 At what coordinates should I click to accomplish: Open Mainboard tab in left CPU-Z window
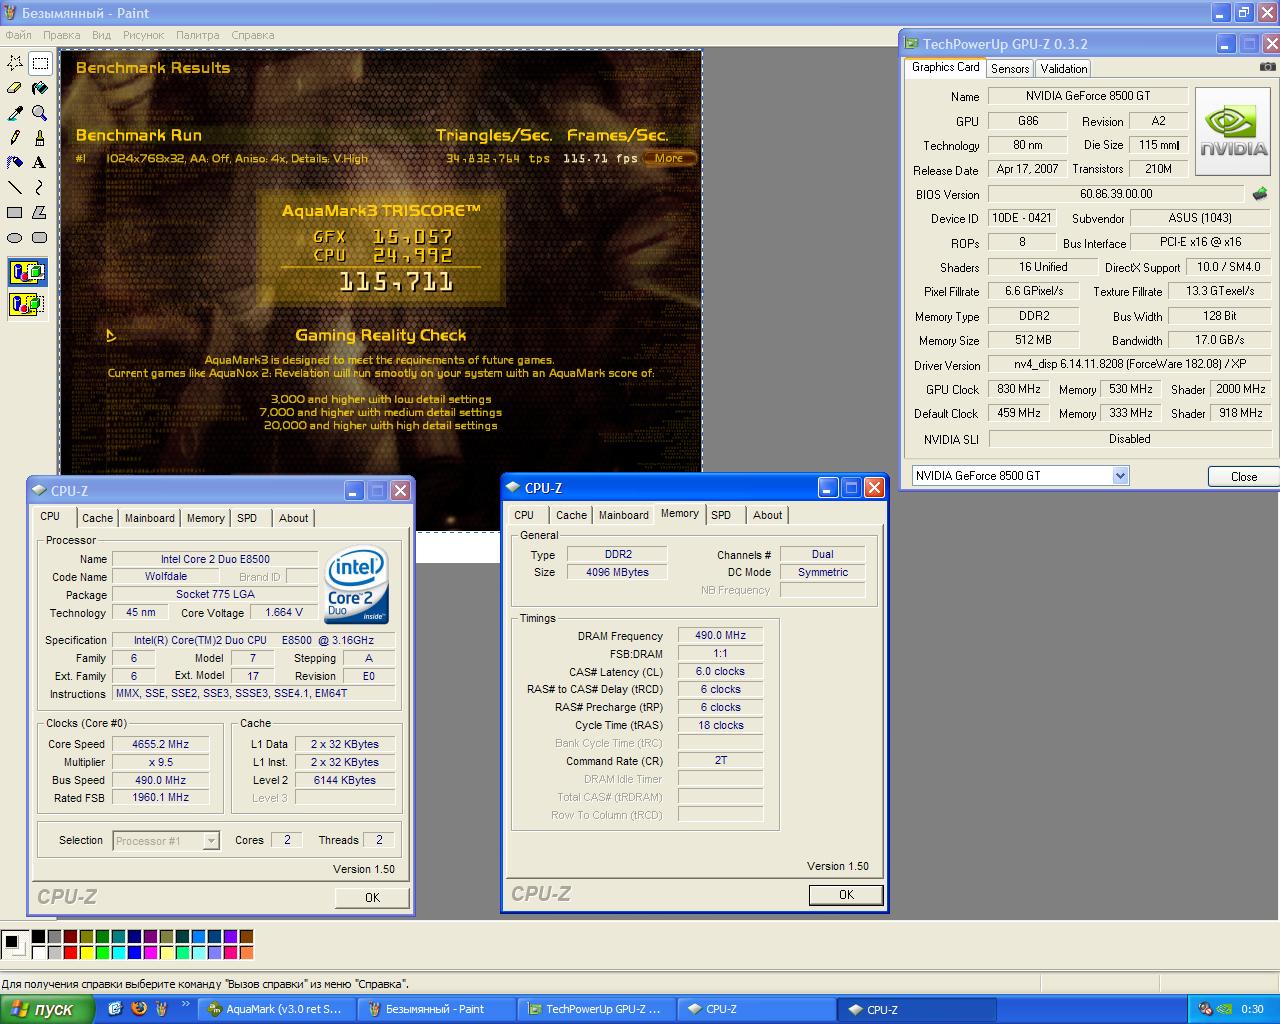pyautogui.click(x=150, y=518)
